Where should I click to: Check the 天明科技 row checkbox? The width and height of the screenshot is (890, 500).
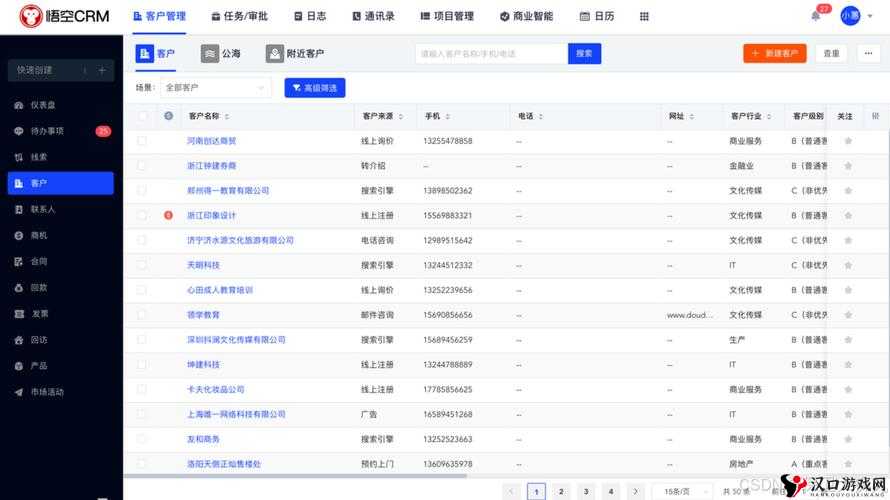[142, 265]
